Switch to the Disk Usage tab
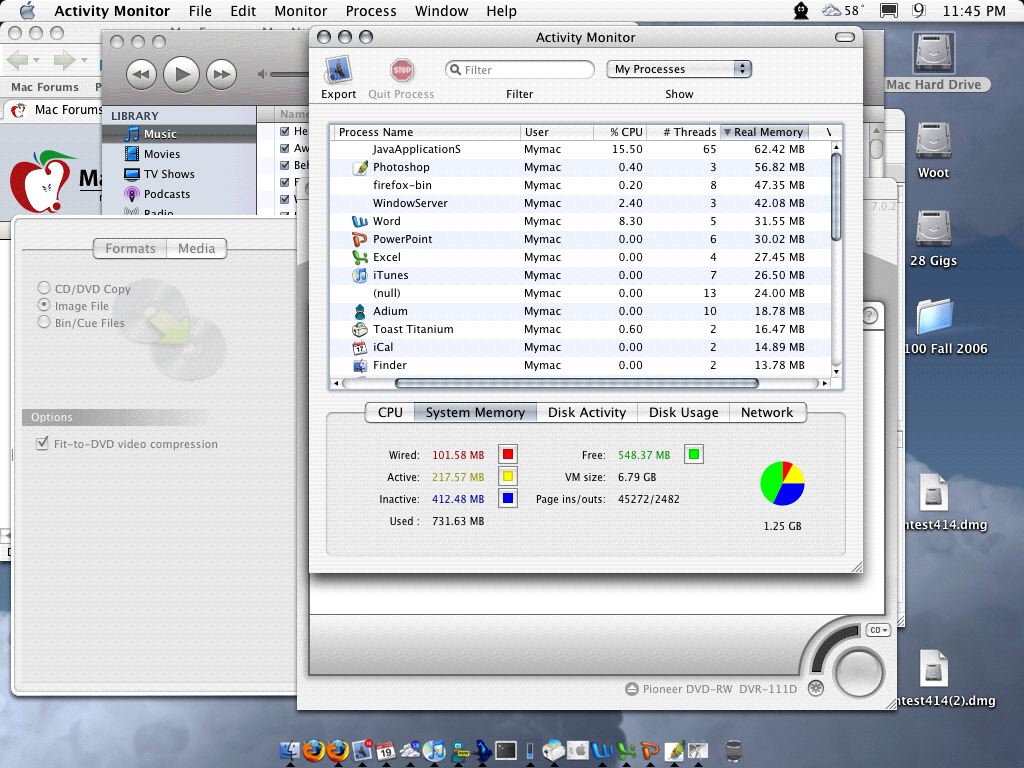The image size is (1024, 768). [683, 413]
